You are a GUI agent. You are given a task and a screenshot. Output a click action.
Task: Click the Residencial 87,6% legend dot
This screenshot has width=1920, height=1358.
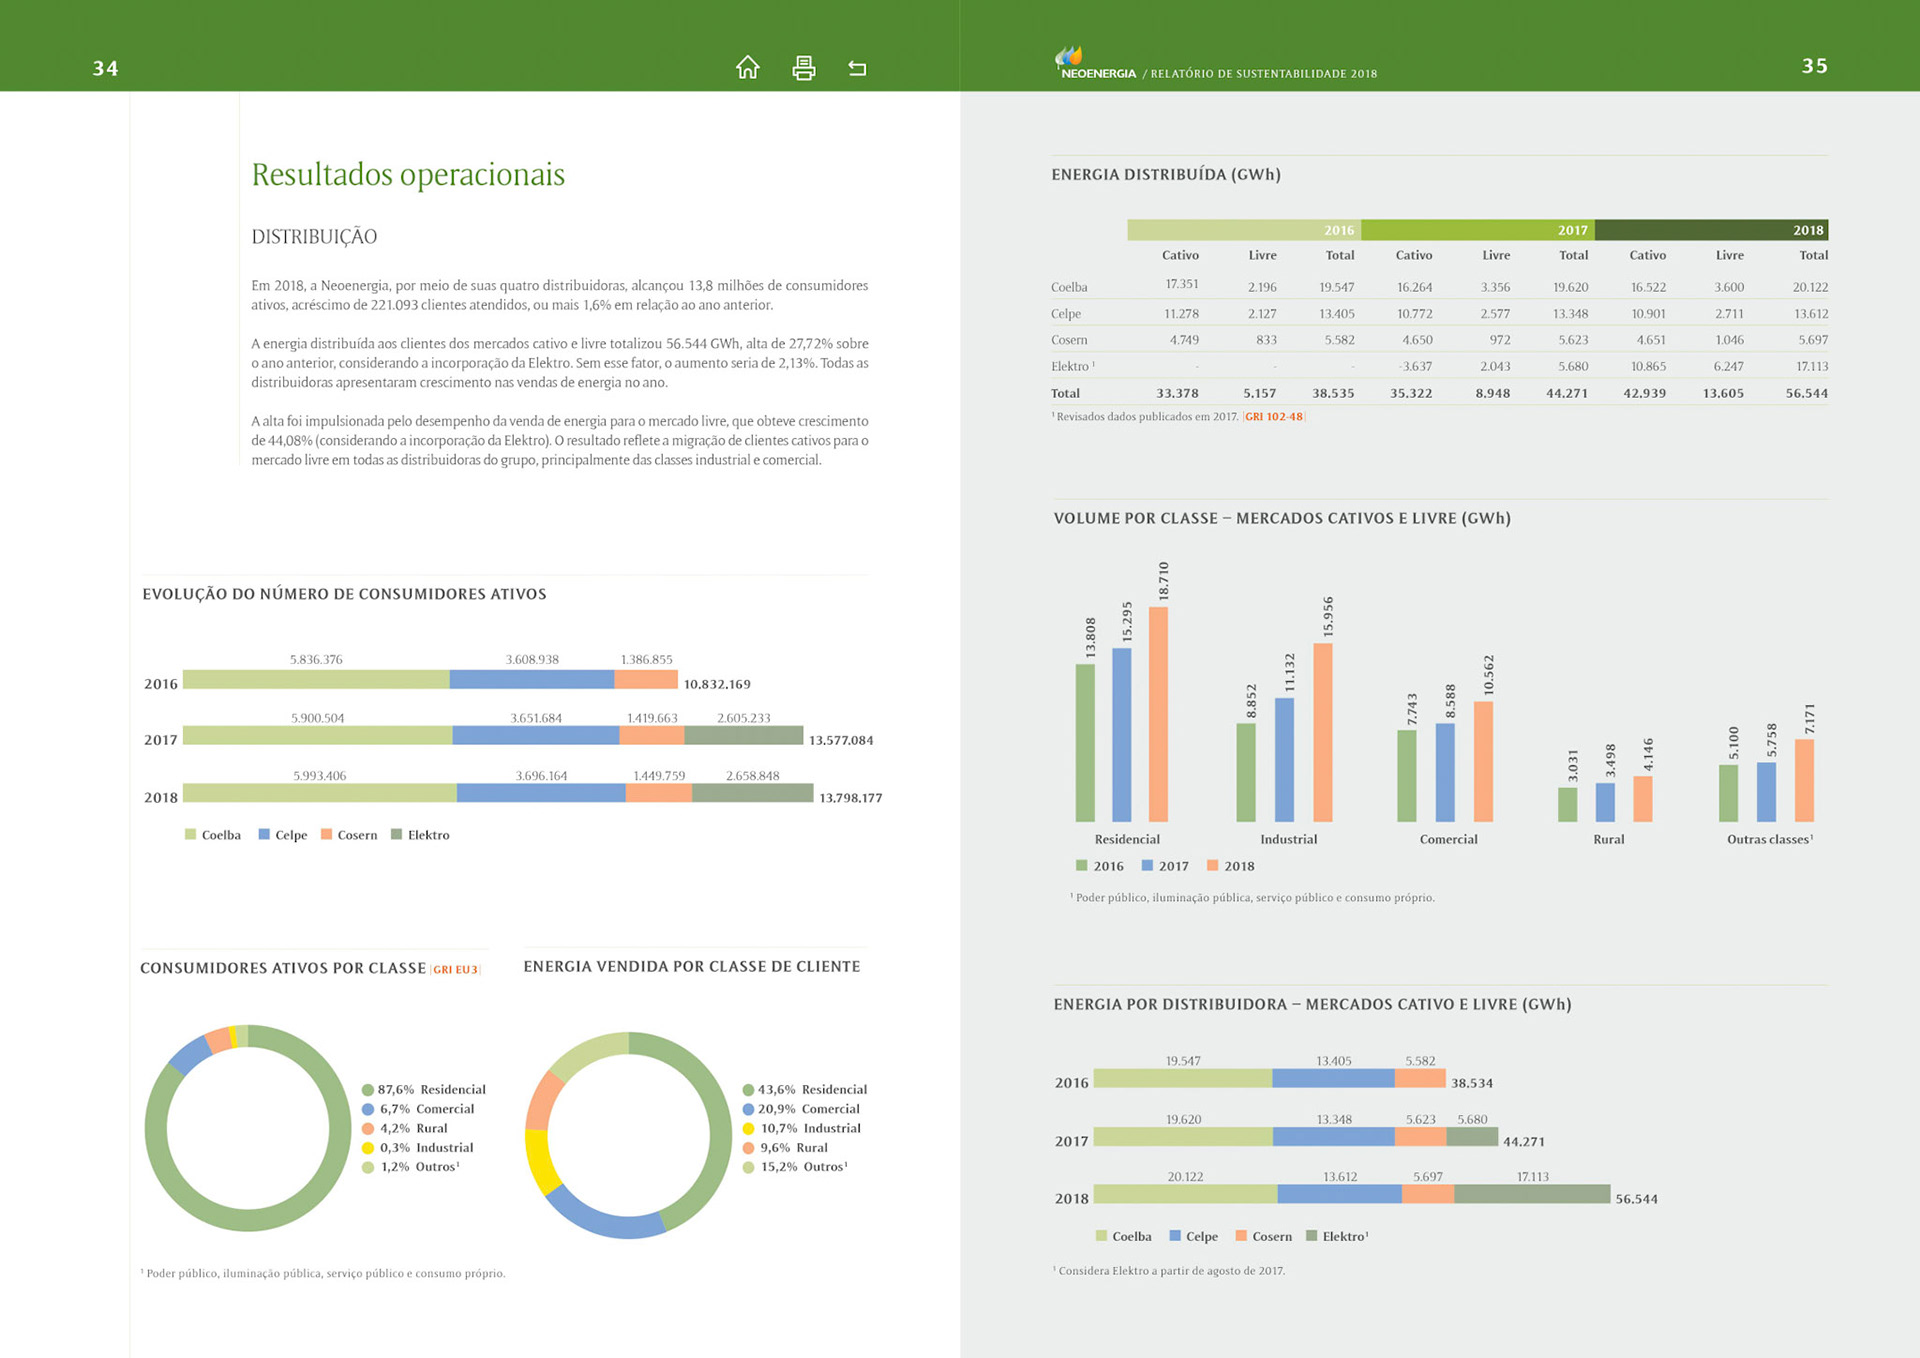click(367, 1089)
